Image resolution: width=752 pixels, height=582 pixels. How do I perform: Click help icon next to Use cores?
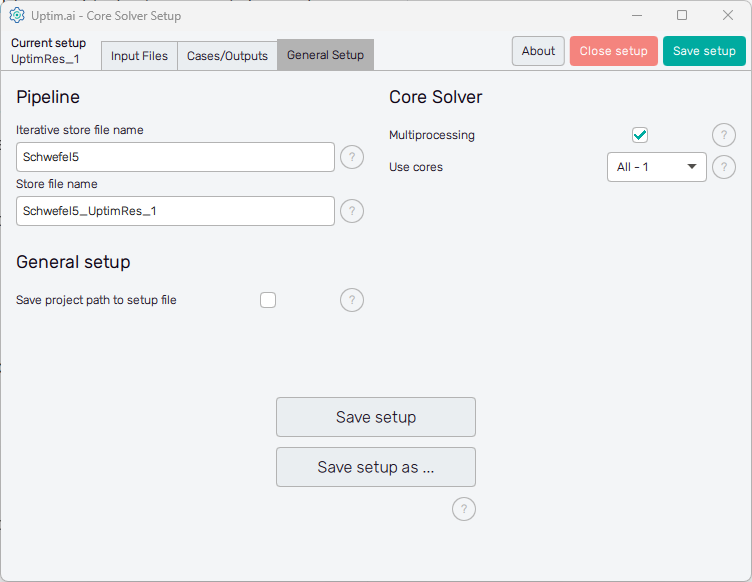[724, 167]
